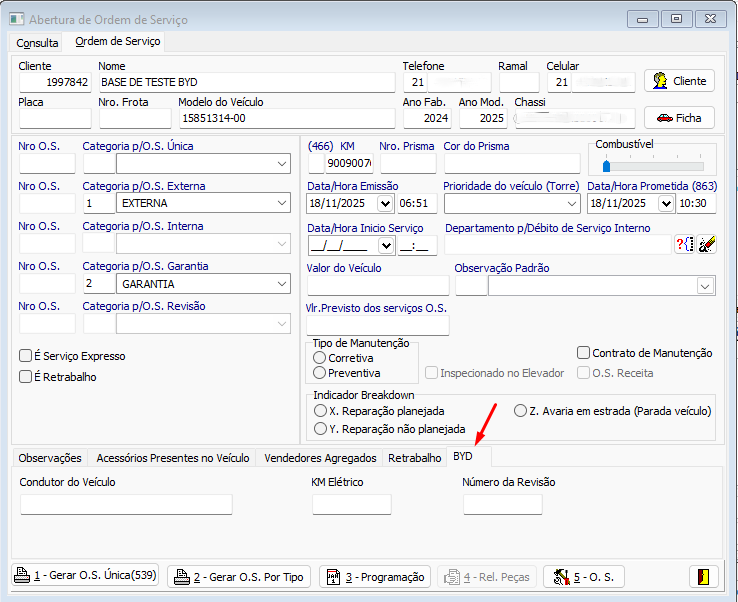The height and width of the screenshot is (602, 738).
Task: Click the 5 - O. S. tools button
Action: pyautogui.click(x=584, y=577)
